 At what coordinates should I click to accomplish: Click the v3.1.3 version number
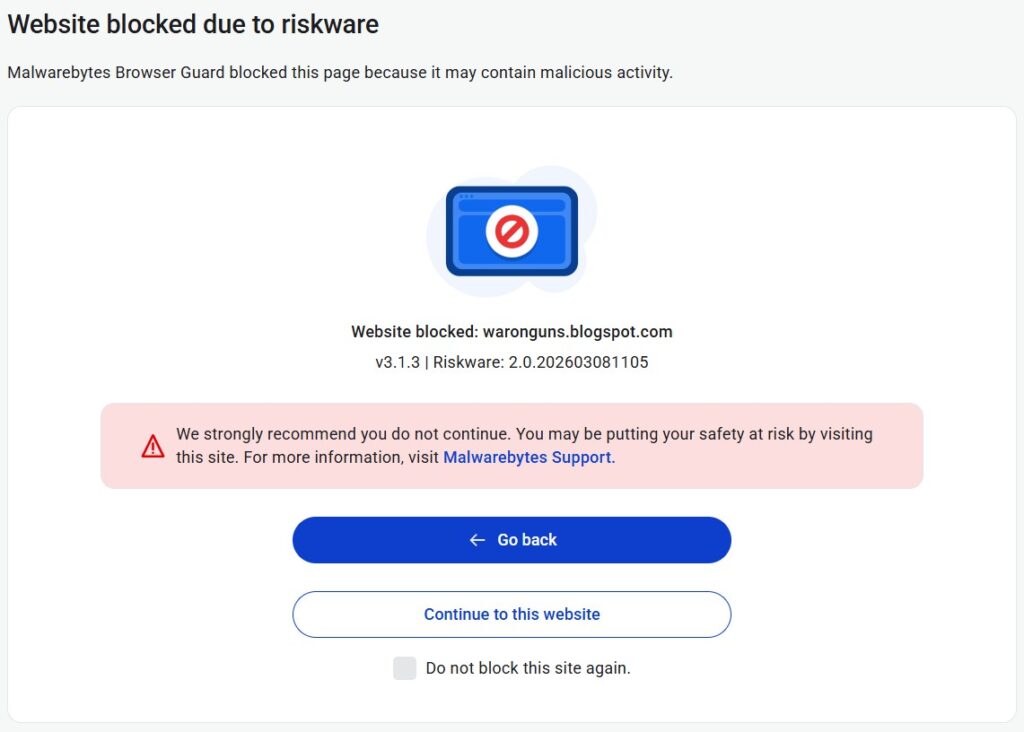pos(397,362)
